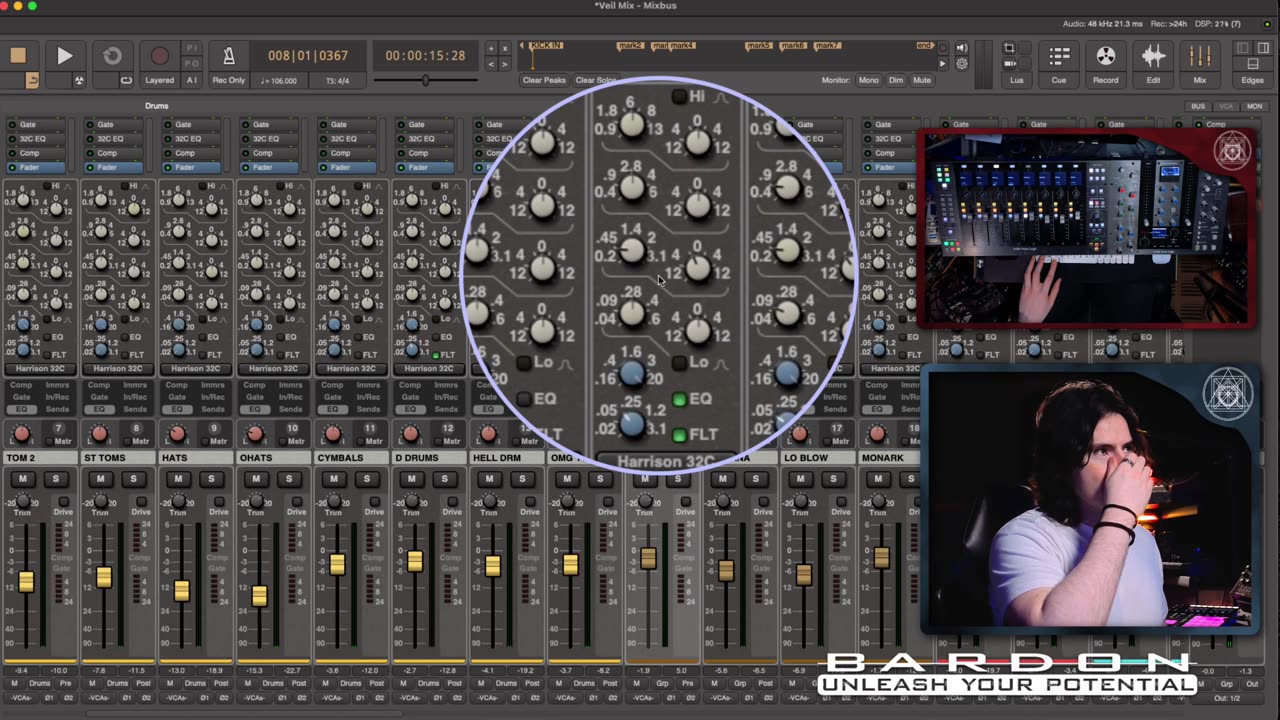Open D DRUMS -VCAs- assignment dropdown
The height and width of the screenshot is (720, 1280).
(x=410, y=697)
